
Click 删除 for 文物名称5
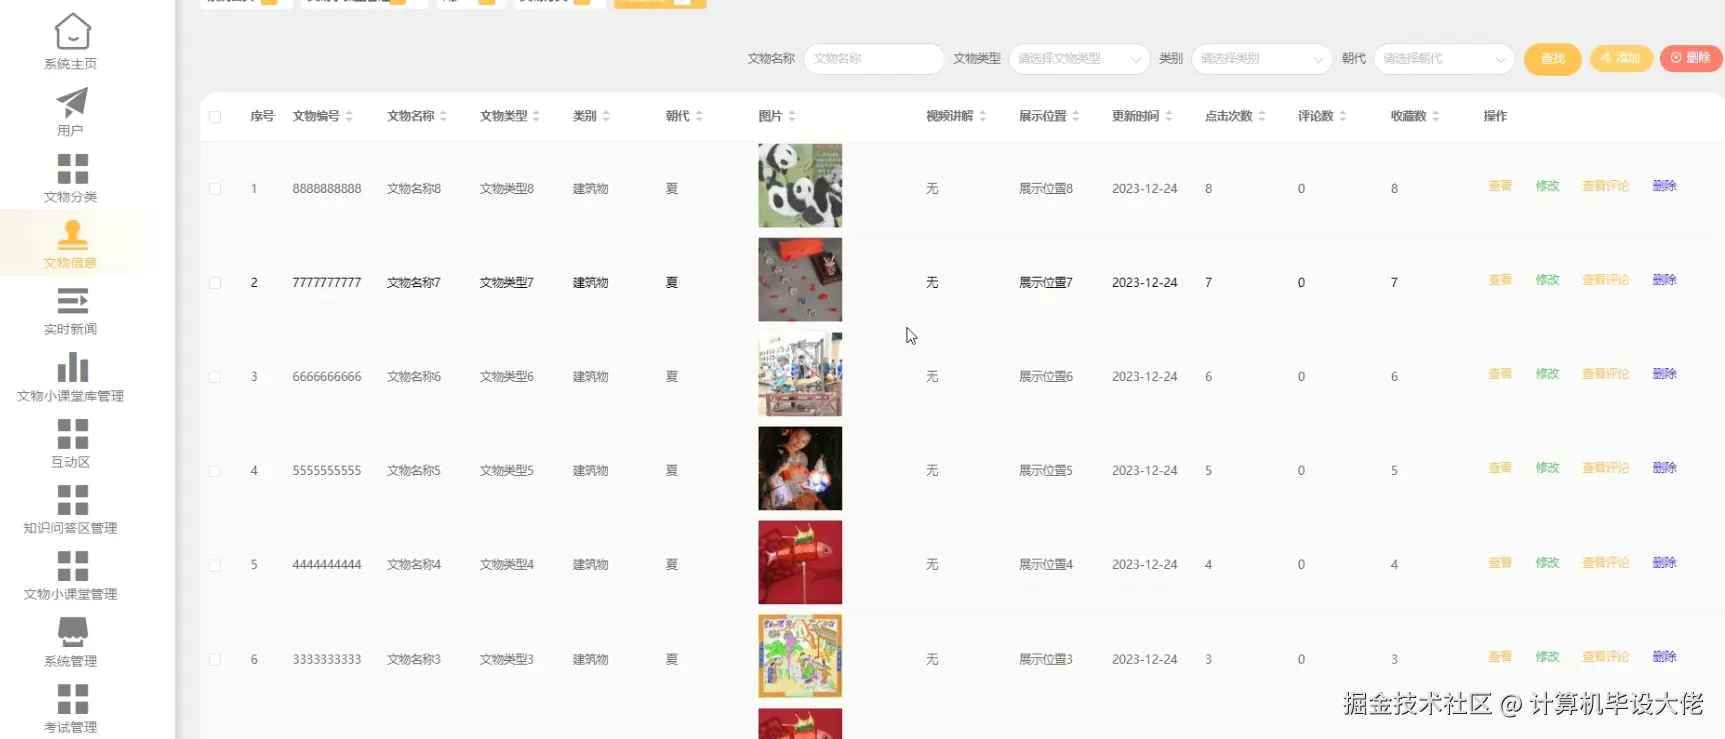coord(1664,468)
